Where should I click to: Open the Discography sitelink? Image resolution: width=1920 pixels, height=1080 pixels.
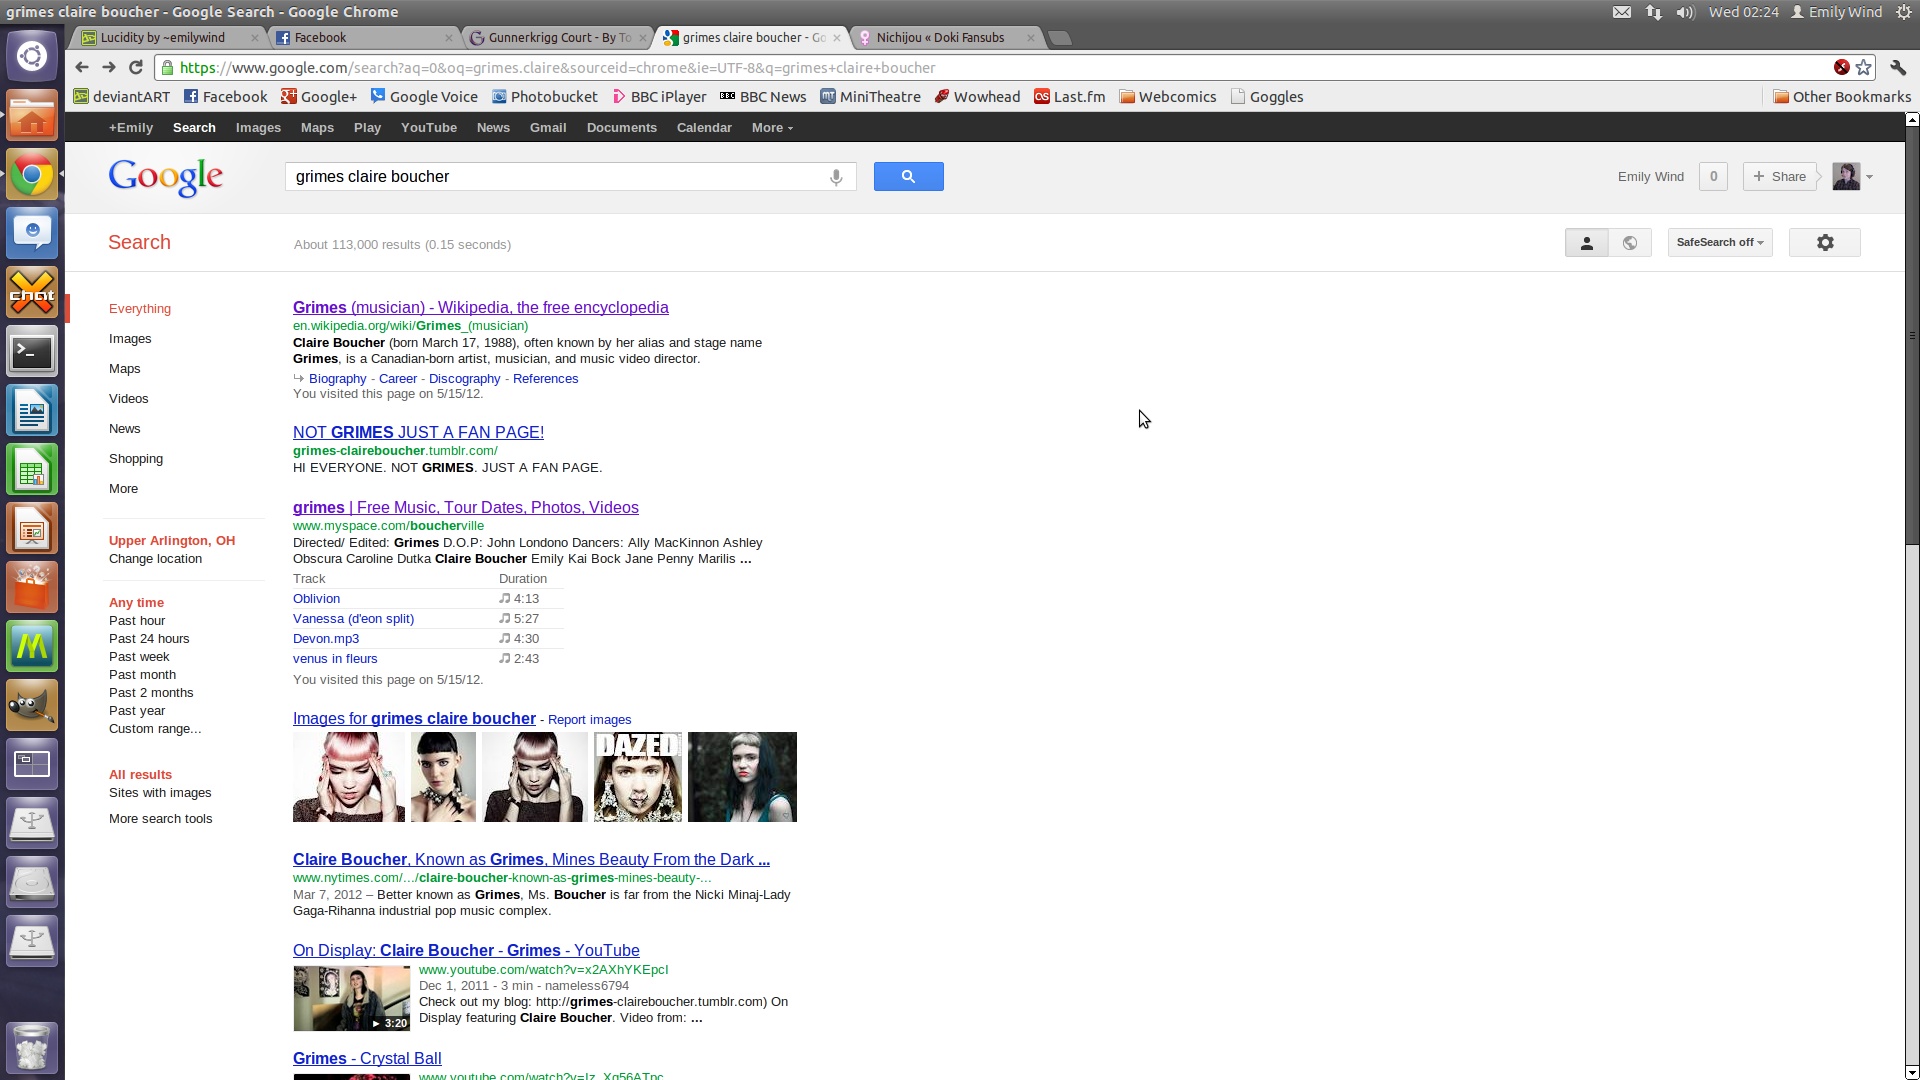[465, 379]
